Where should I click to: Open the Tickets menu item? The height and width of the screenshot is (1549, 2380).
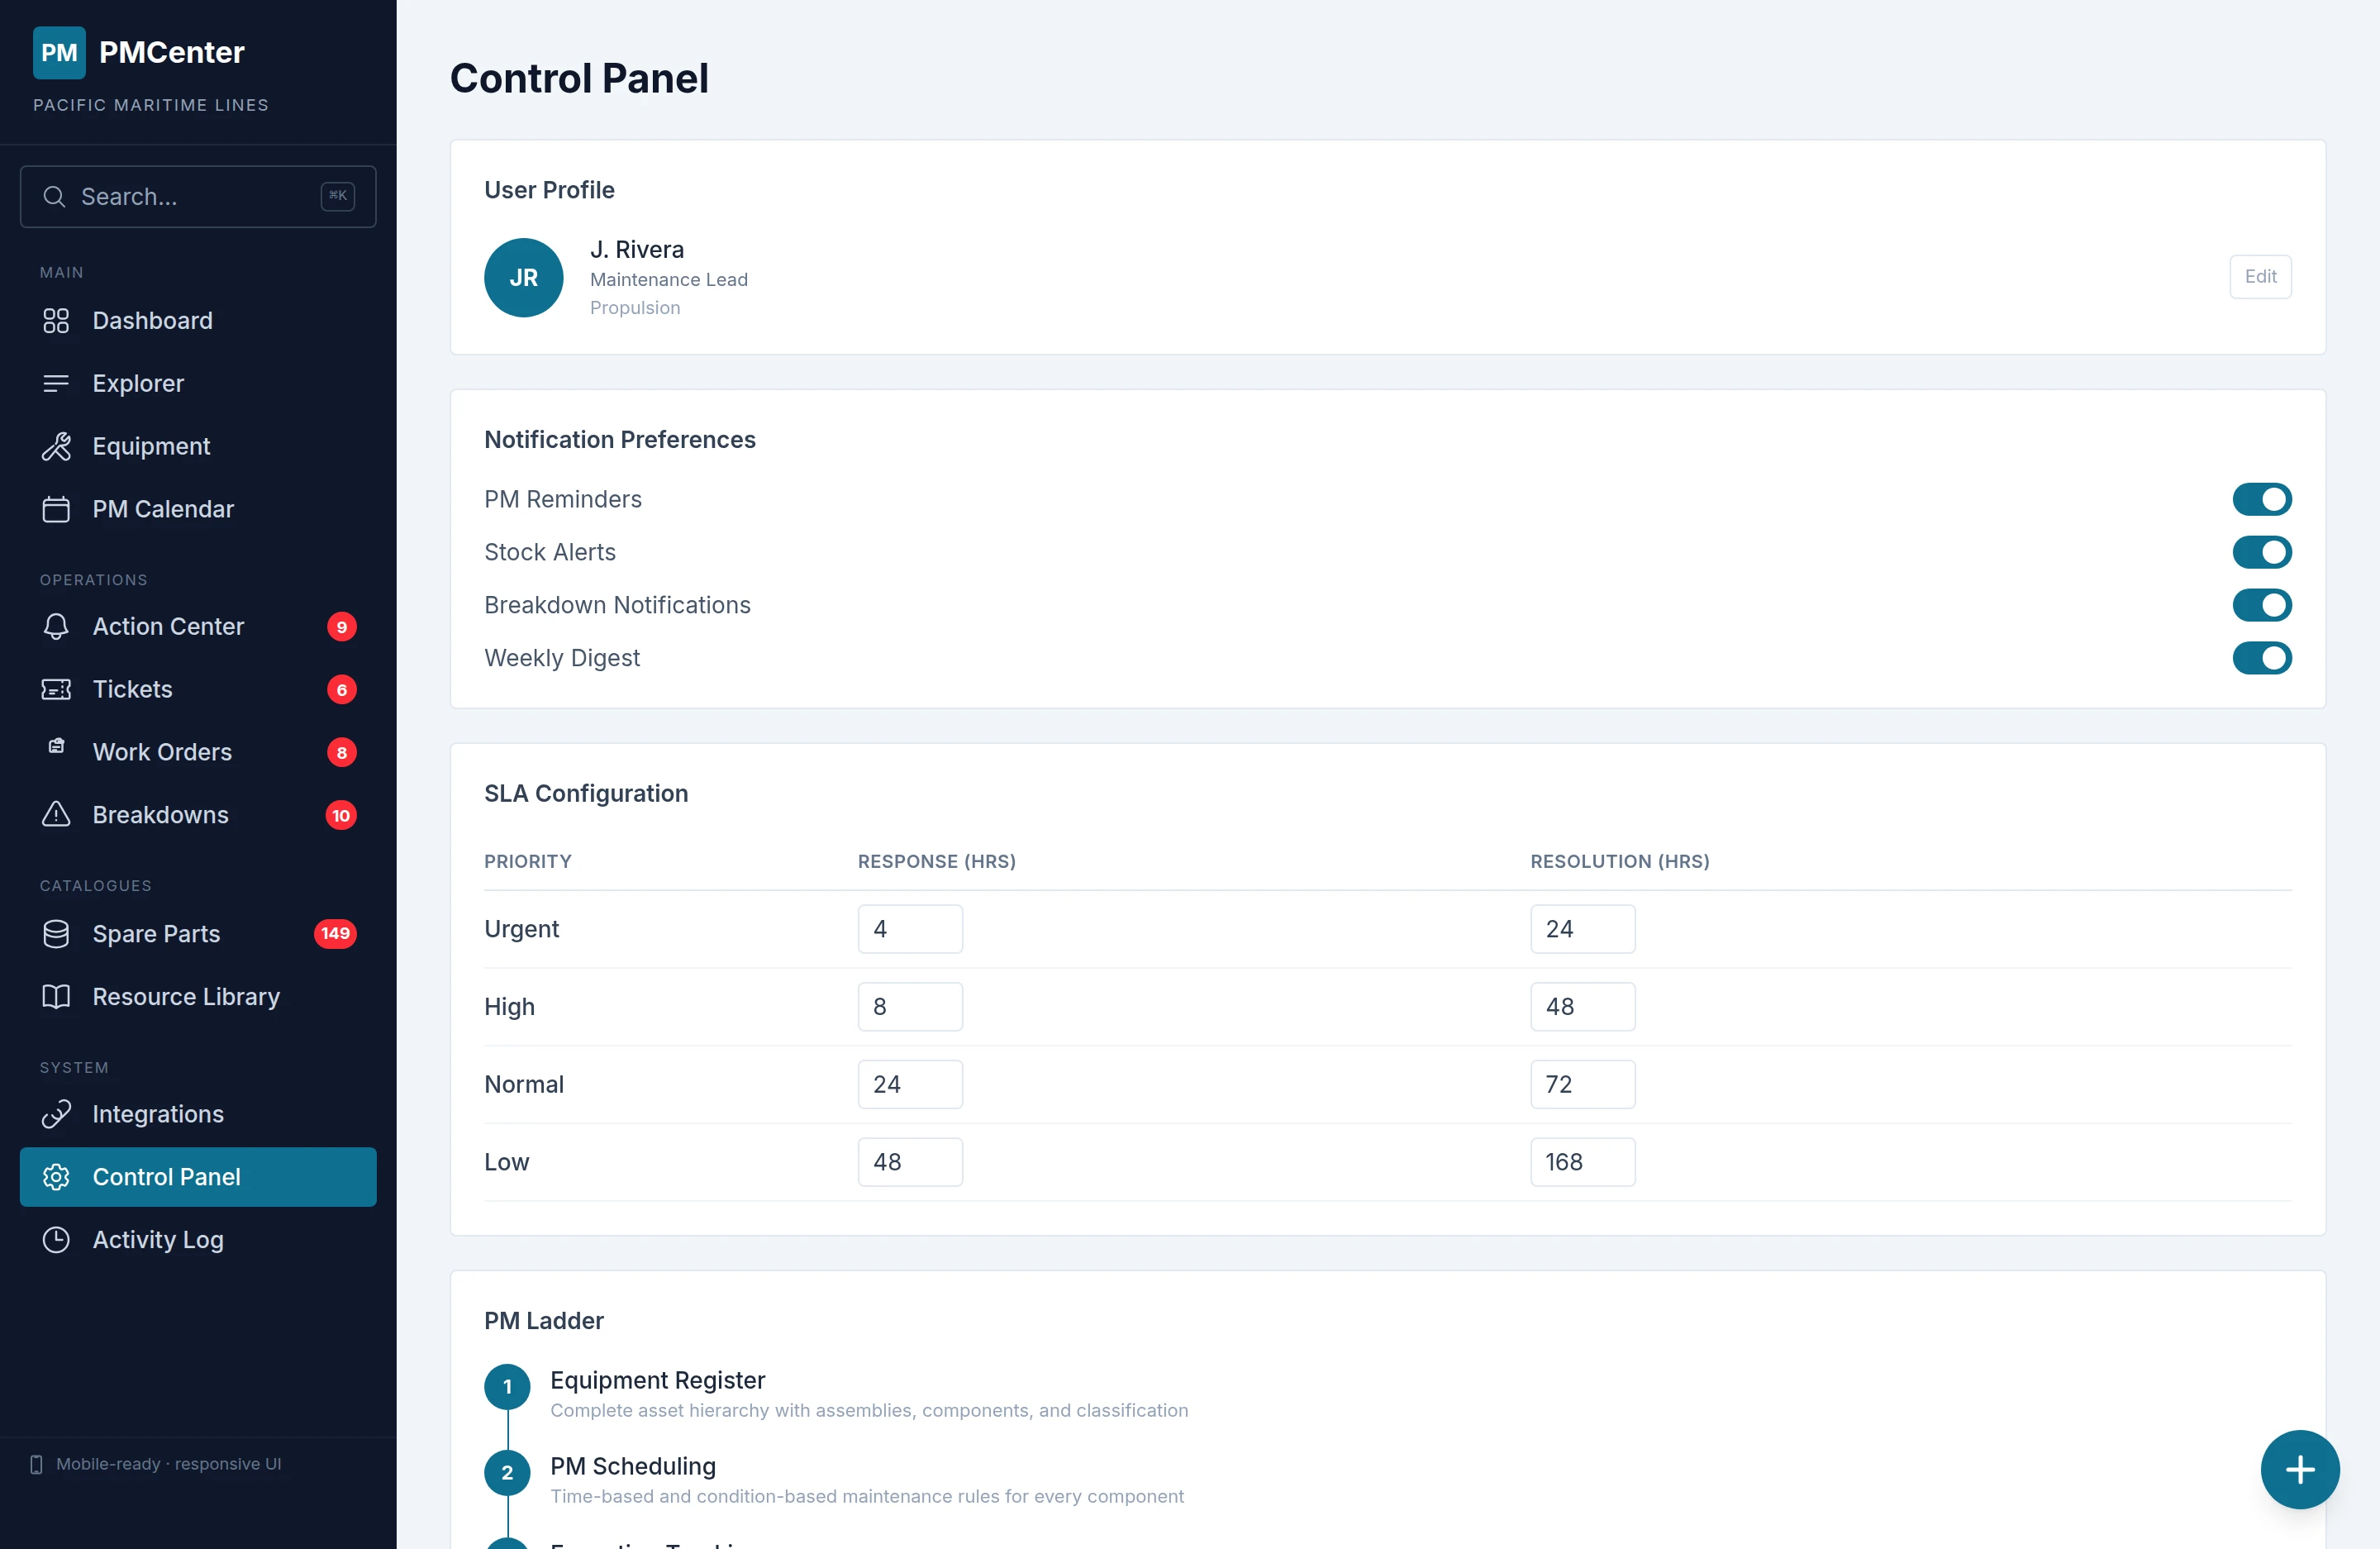click(x=133, y=689)
